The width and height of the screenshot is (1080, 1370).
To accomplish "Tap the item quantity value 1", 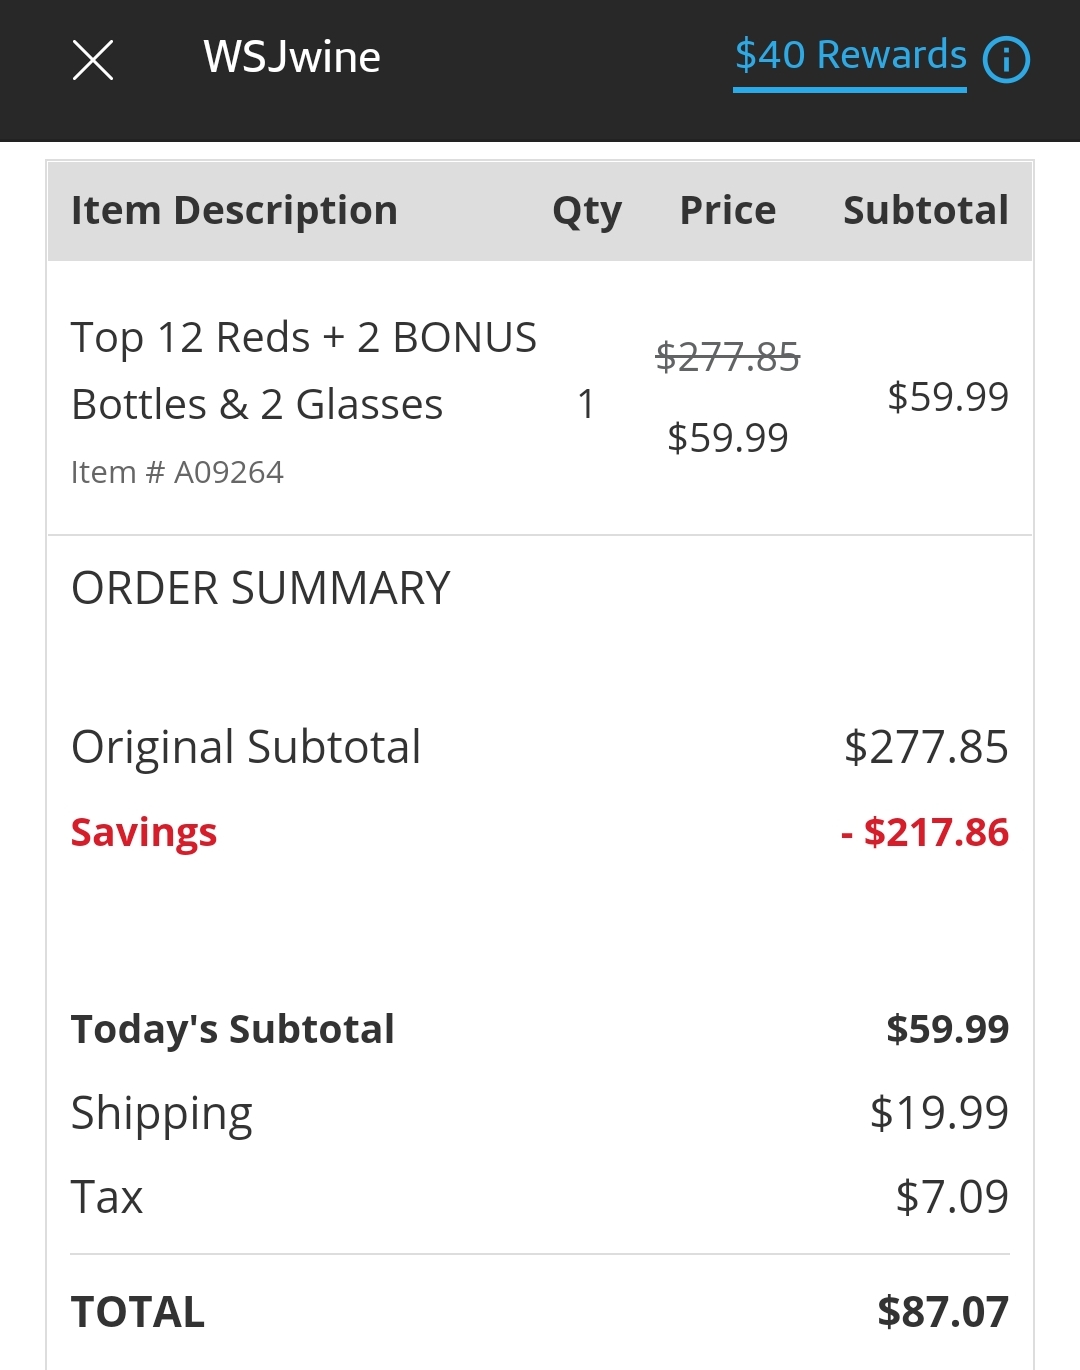I will (x=586, y=405).
